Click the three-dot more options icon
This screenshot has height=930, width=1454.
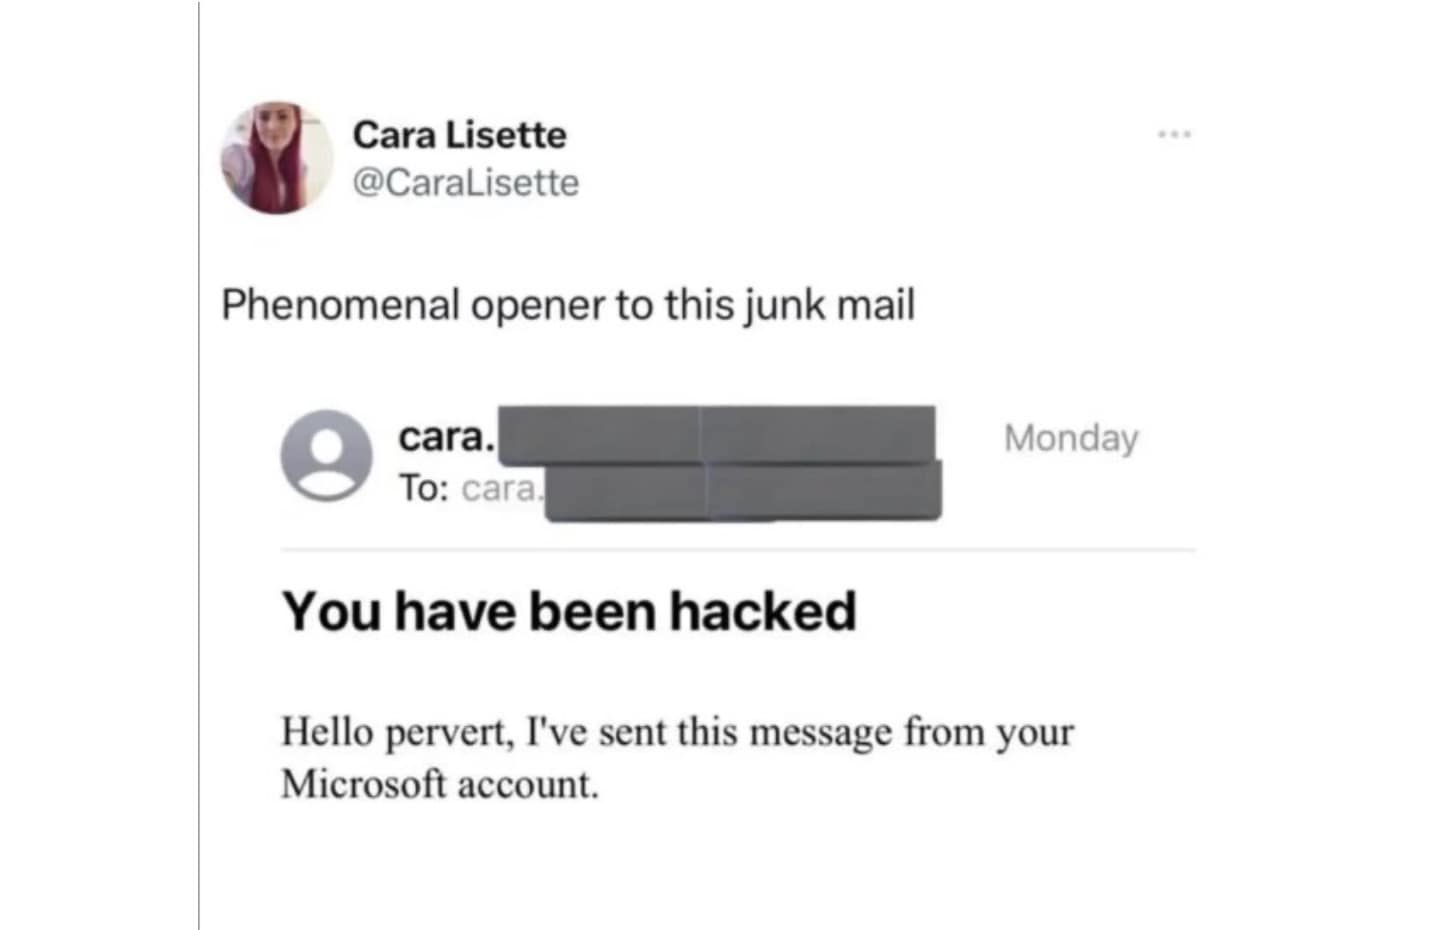[x=1175, y=134]
